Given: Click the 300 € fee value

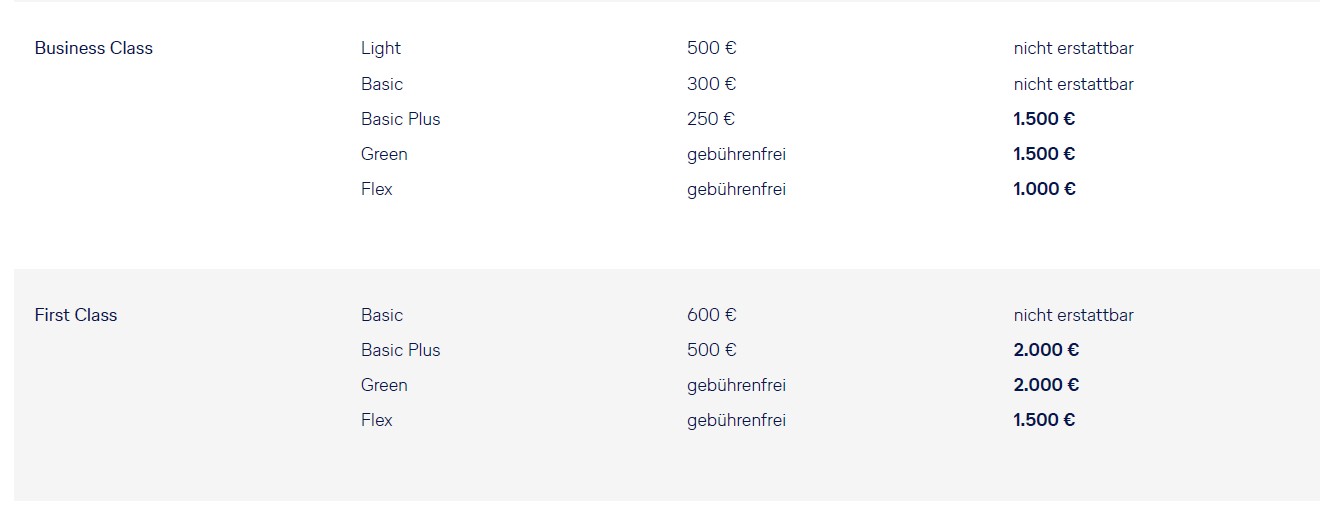Looking at the screenshot, I should 711,84.
